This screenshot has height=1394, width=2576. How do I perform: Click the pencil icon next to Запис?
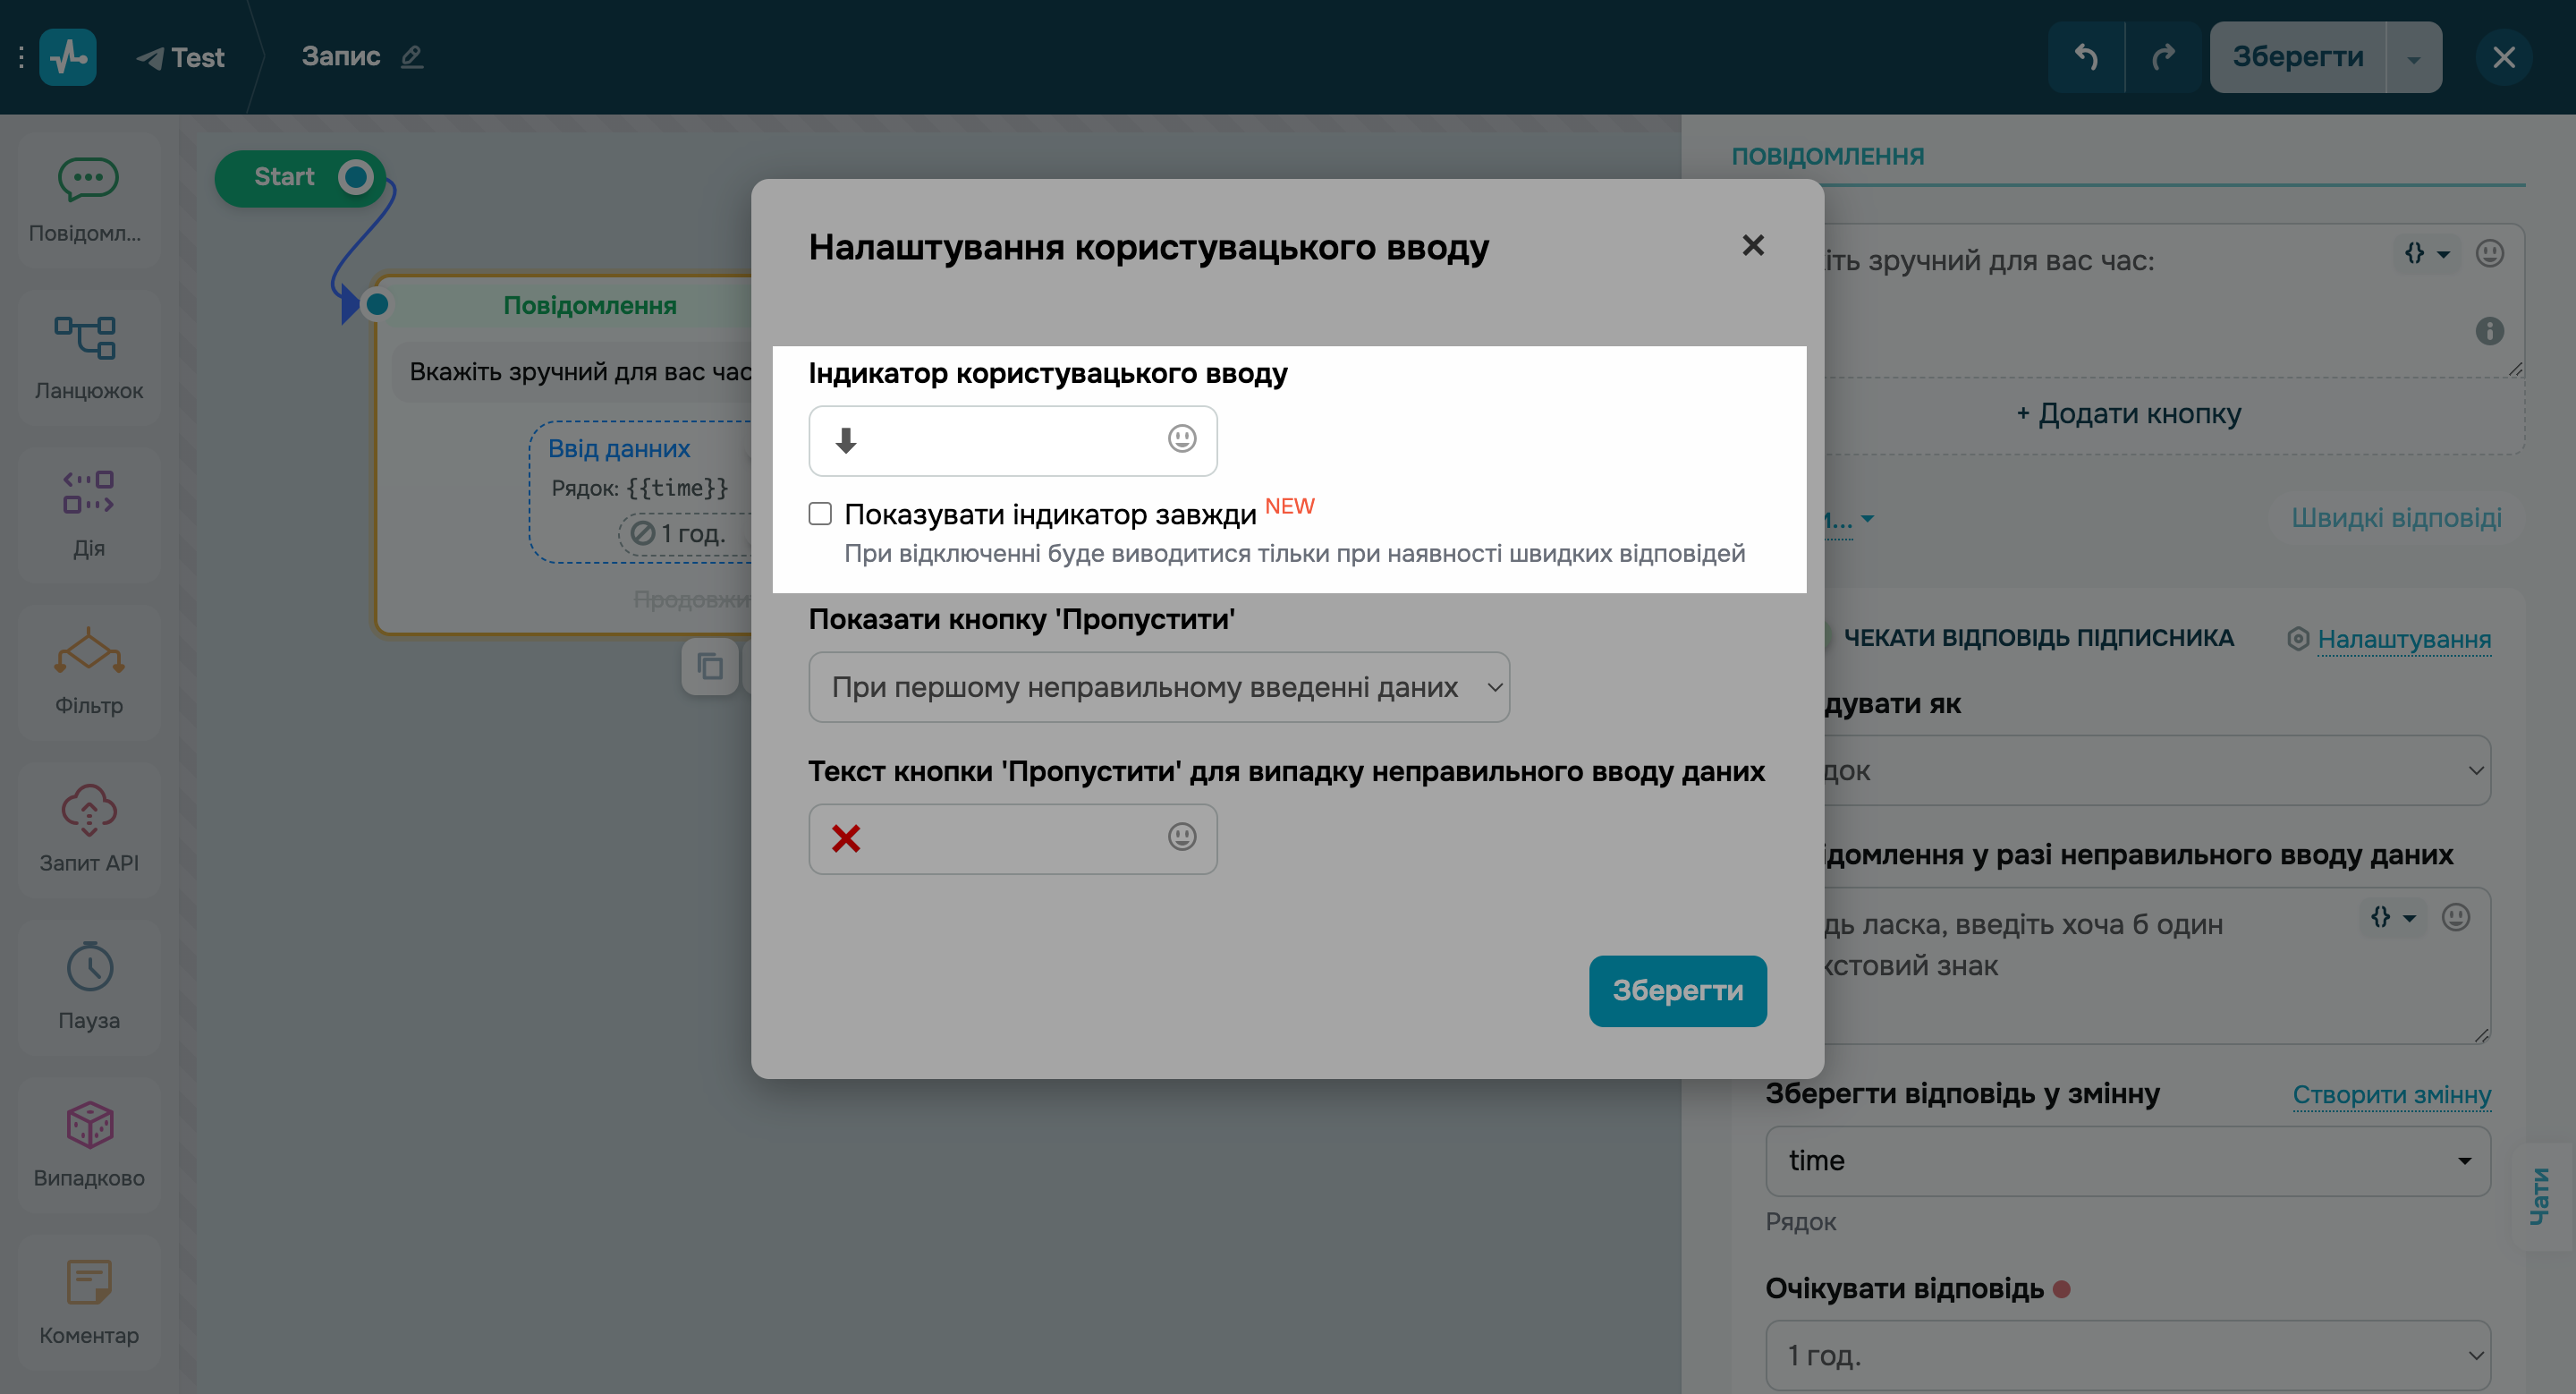coord(413,57)
